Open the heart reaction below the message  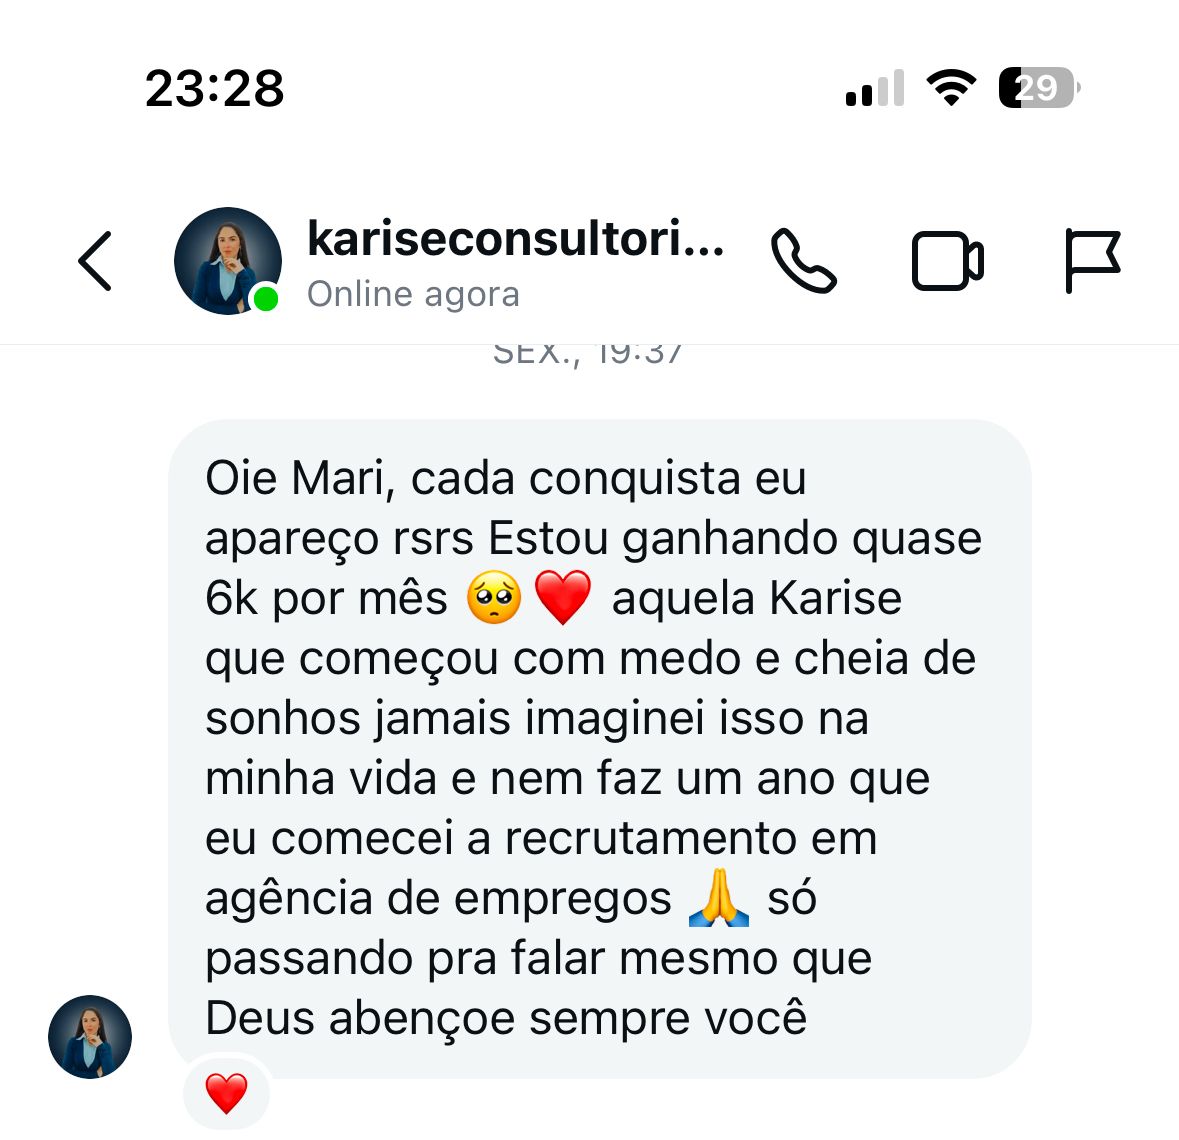point(226,1093)
